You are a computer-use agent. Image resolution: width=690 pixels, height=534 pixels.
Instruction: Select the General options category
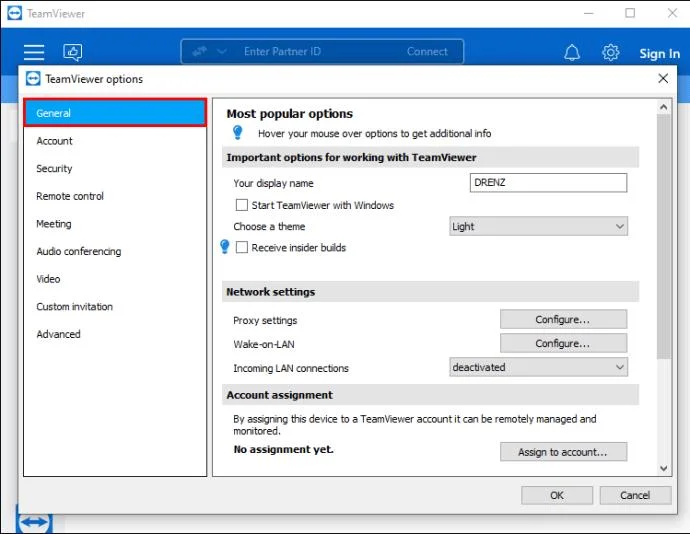(x=115, y=113)
